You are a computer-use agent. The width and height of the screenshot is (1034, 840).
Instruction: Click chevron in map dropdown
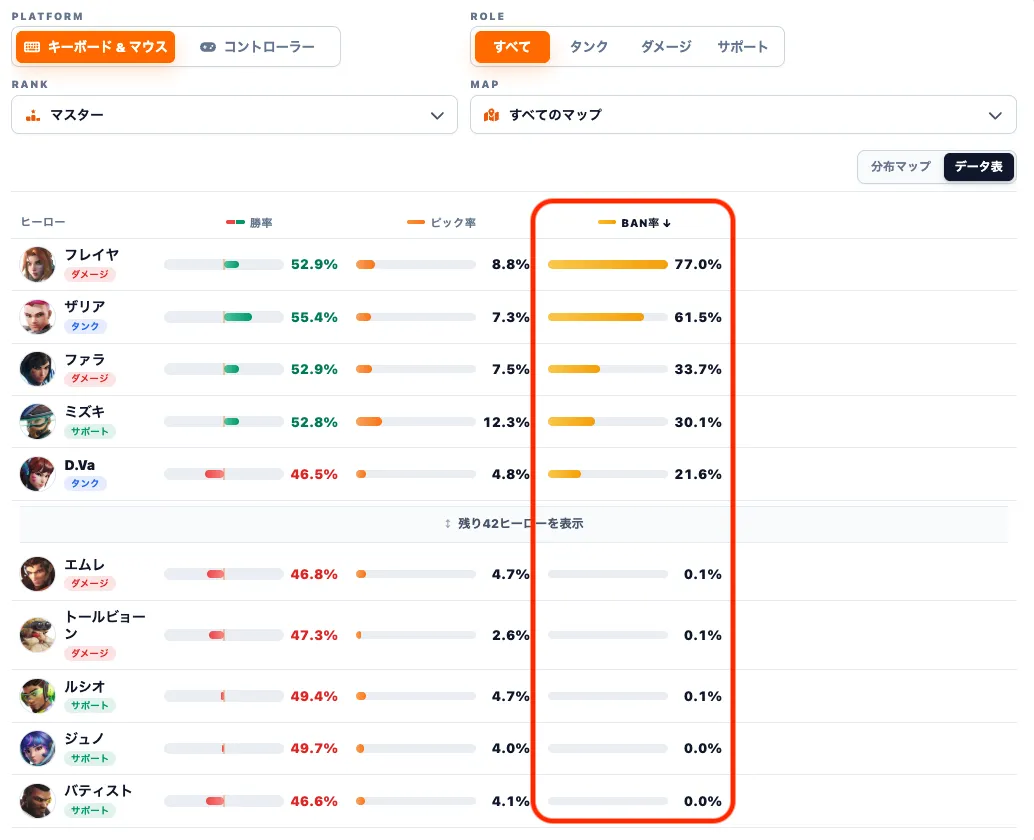pyautogui.click(x=995, y=116)
